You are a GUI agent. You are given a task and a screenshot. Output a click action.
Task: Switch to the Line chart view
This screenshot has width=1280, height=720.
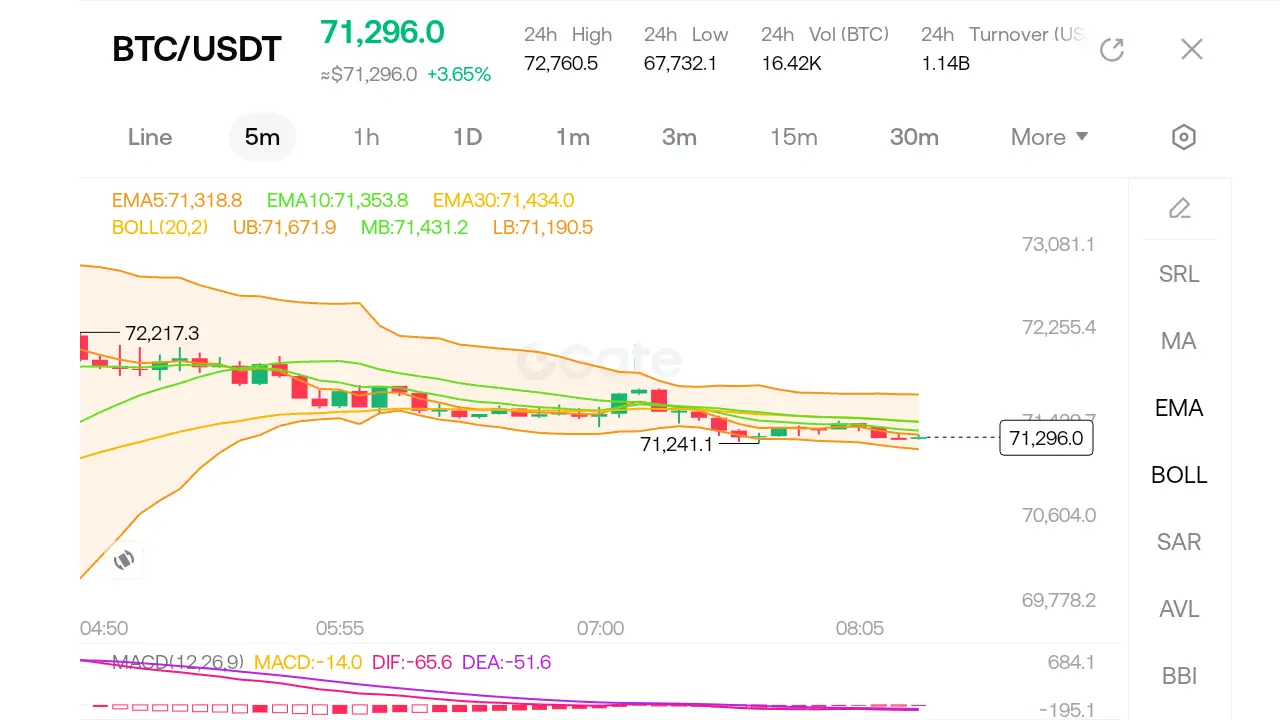pos(150,137)
